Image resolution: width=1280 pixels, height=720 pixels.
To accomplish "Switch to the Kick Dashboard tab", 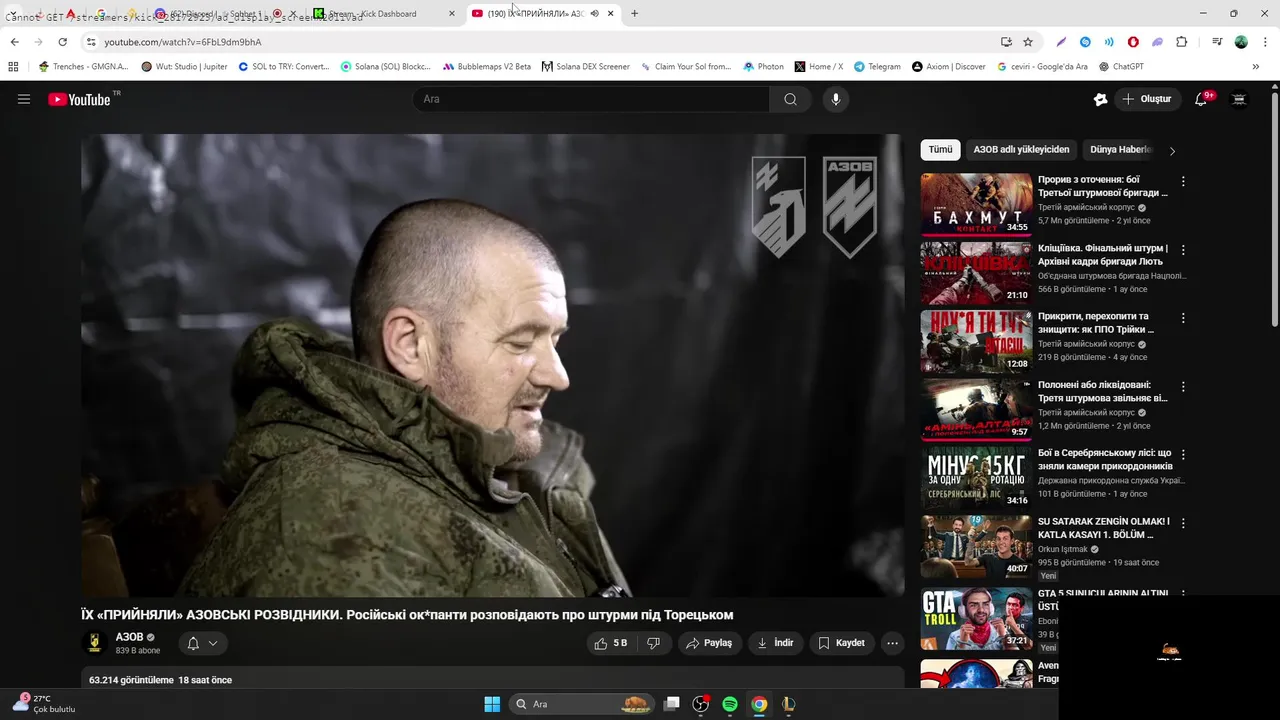I will [381, 14].
